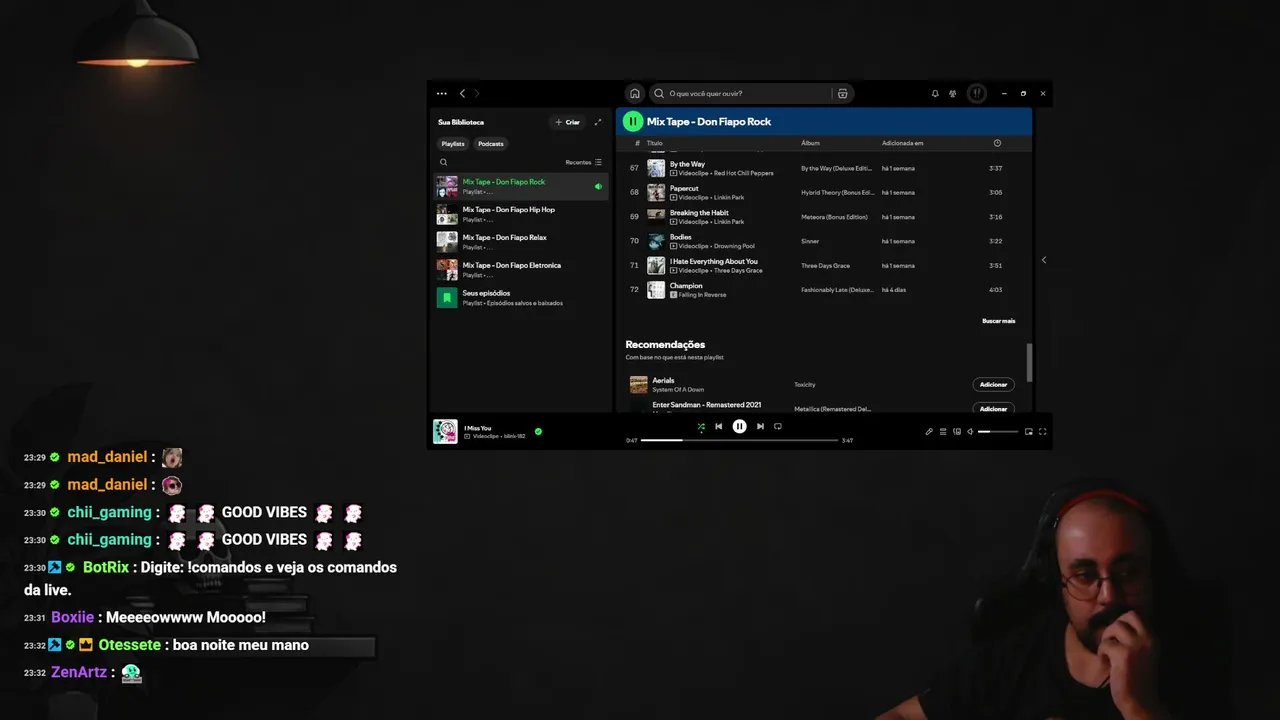
Task: Select the Breaking the Habit track
Action: point(823,217)
